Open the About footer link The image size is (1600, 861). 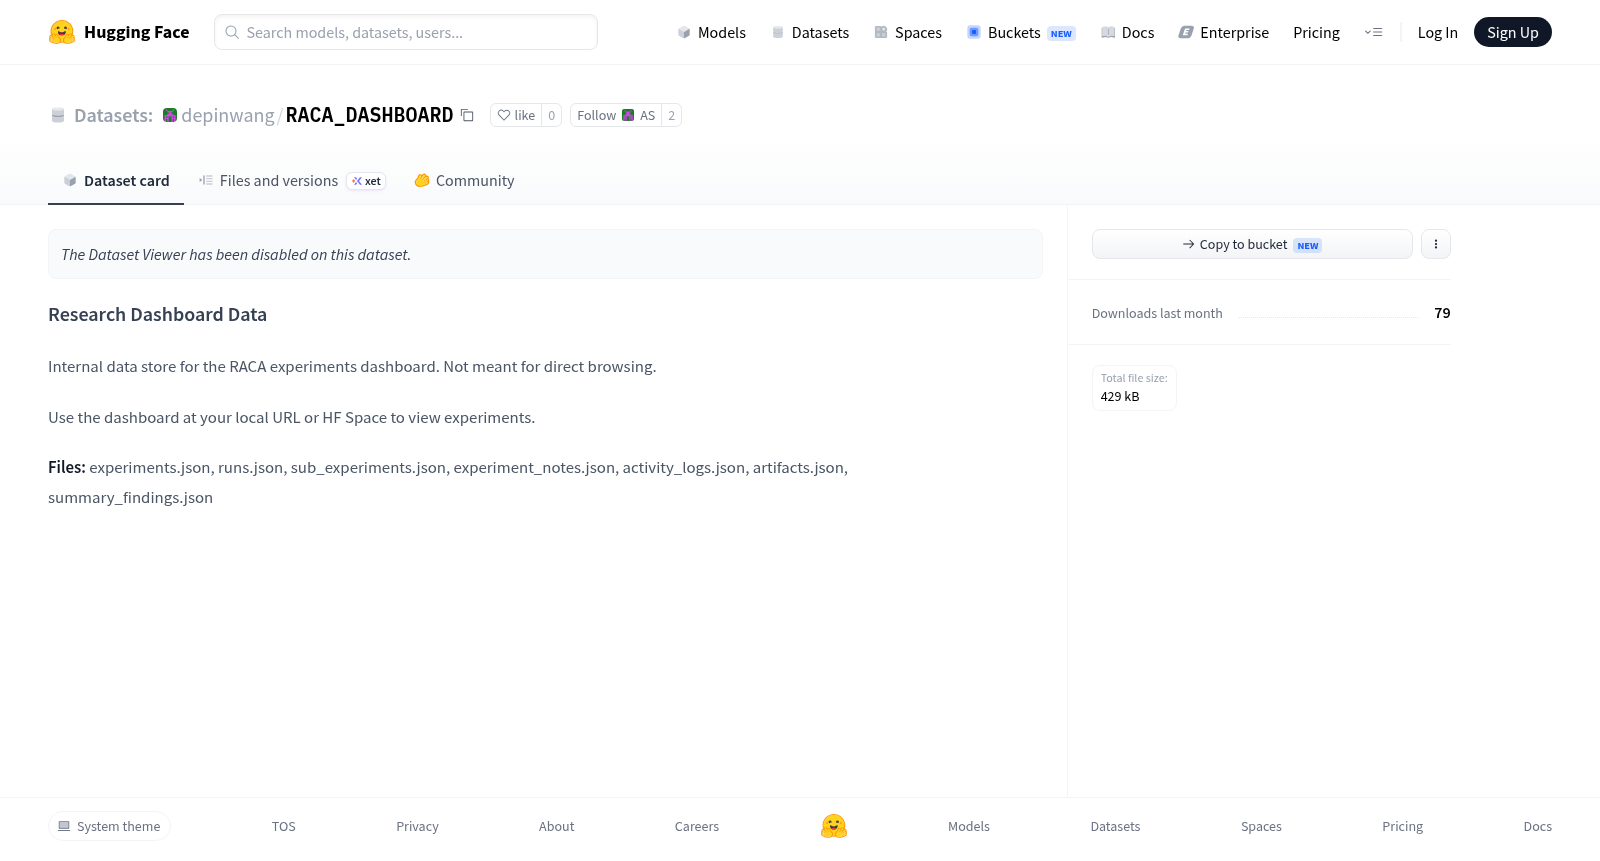coord(556,826)
